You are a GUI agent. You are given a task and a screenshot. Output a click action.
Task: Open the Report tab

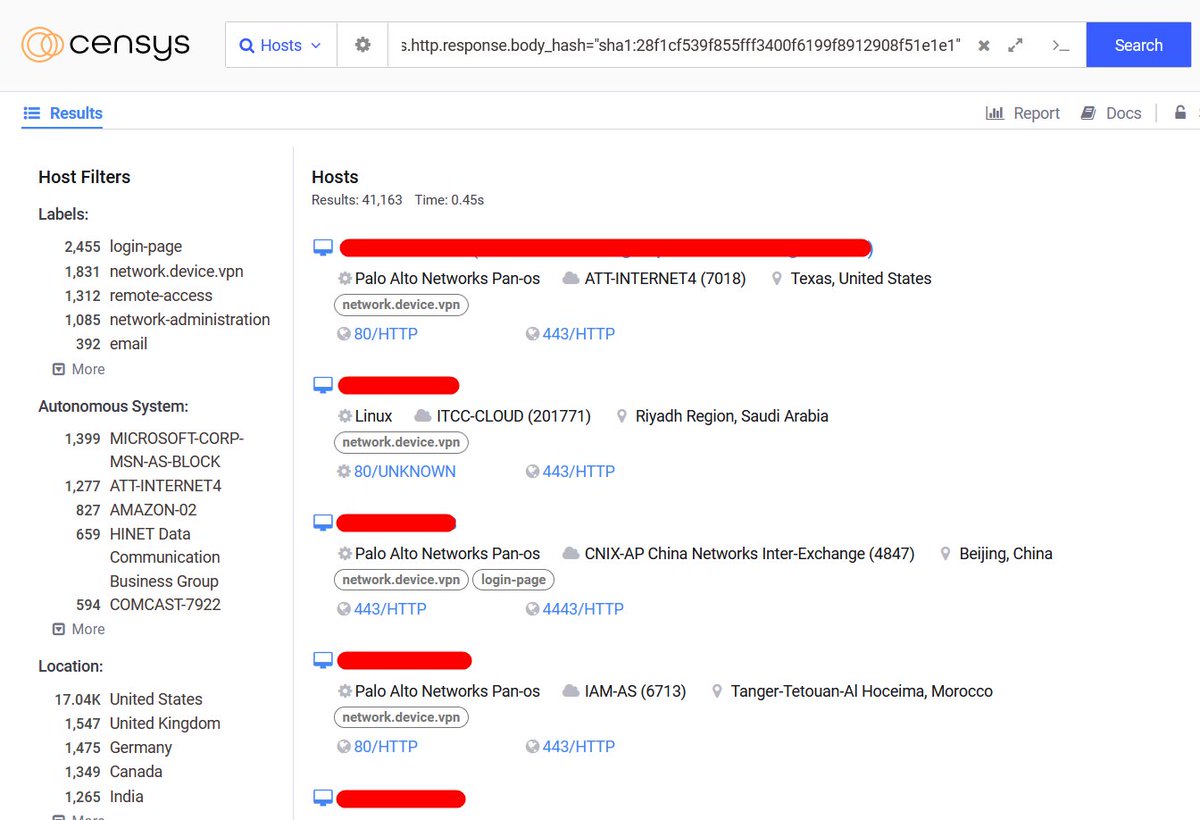coord(1022,113)
